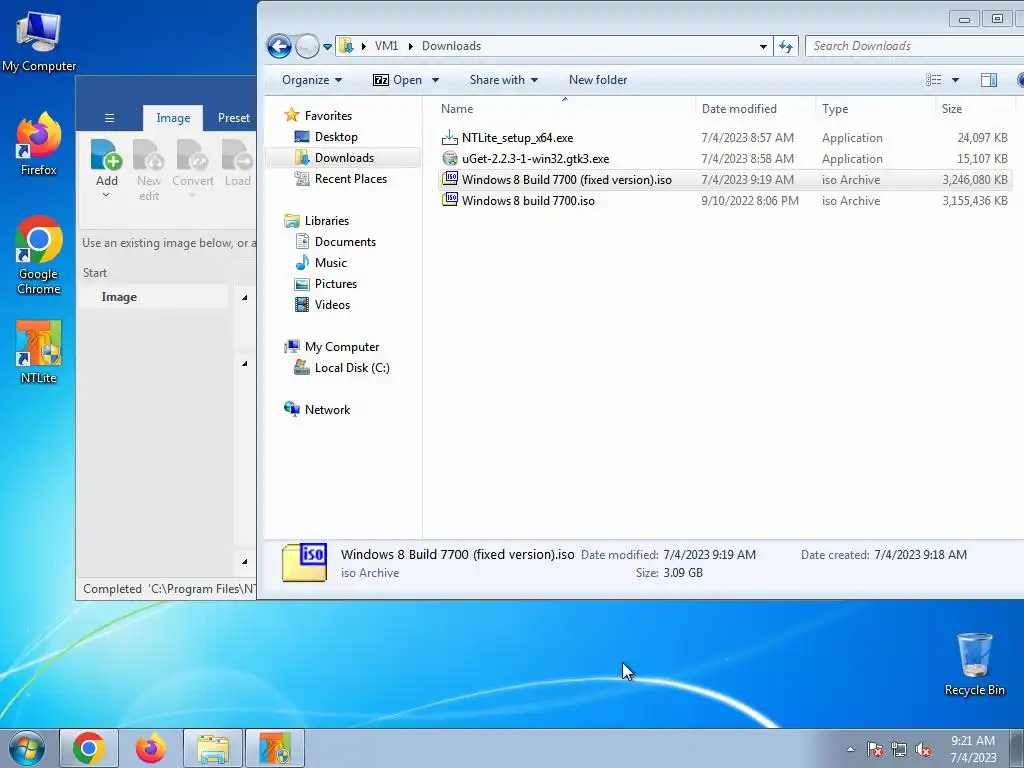Click the Explorer forward arrow
Viewport: 1024px width, 768px height.
tap(307, 46)
